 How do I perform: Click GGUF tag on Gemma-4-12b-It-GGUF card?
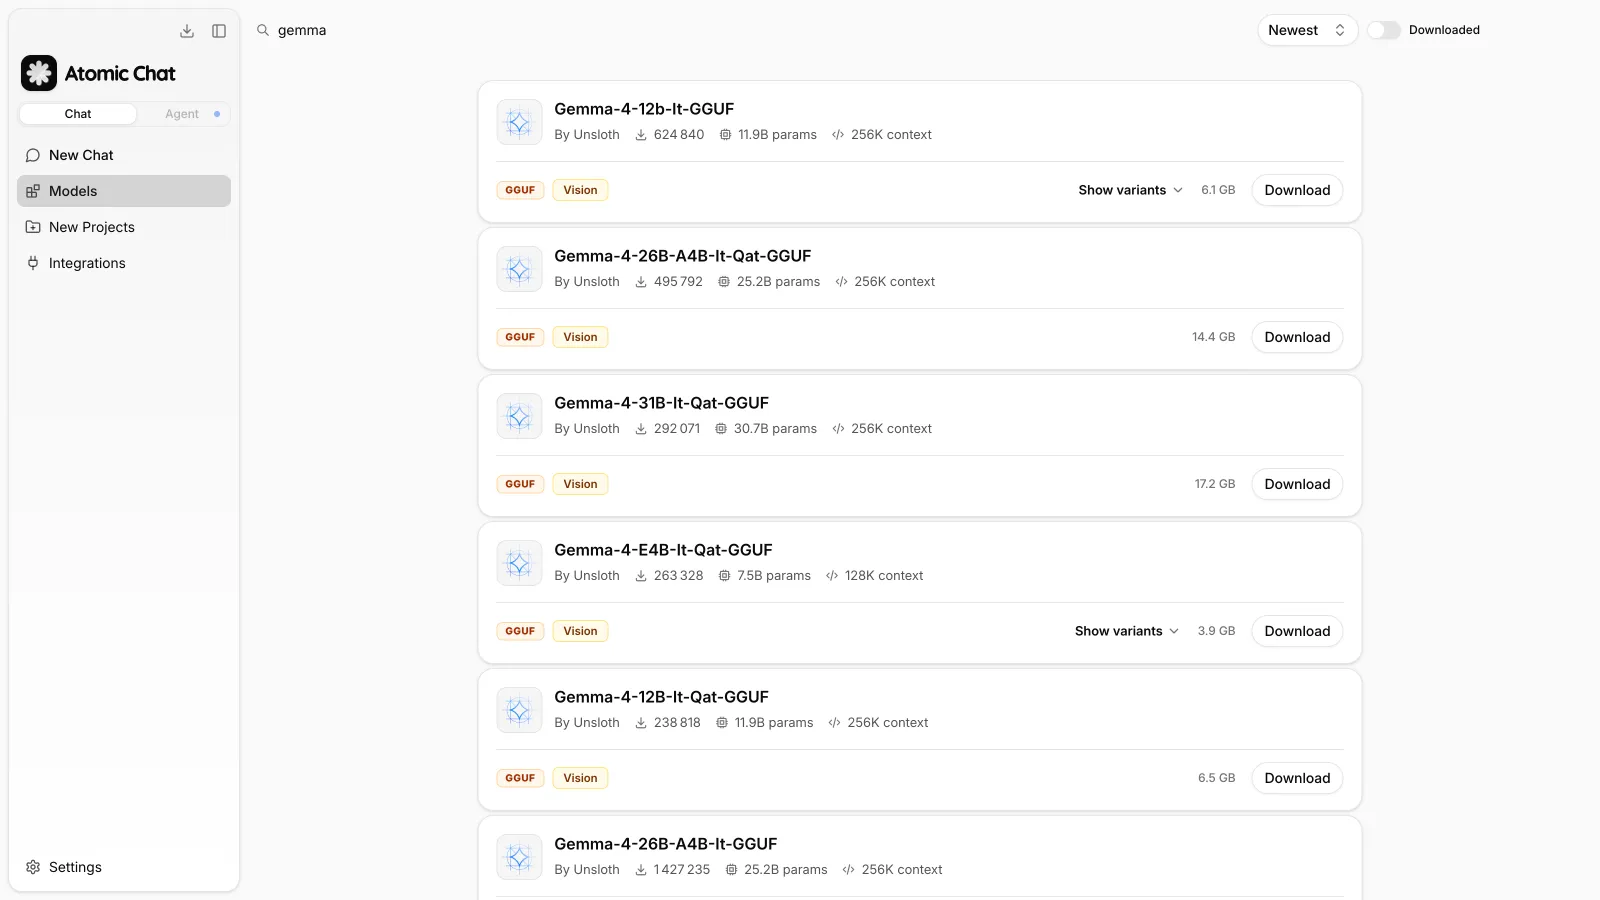click(x=520, y=190)
